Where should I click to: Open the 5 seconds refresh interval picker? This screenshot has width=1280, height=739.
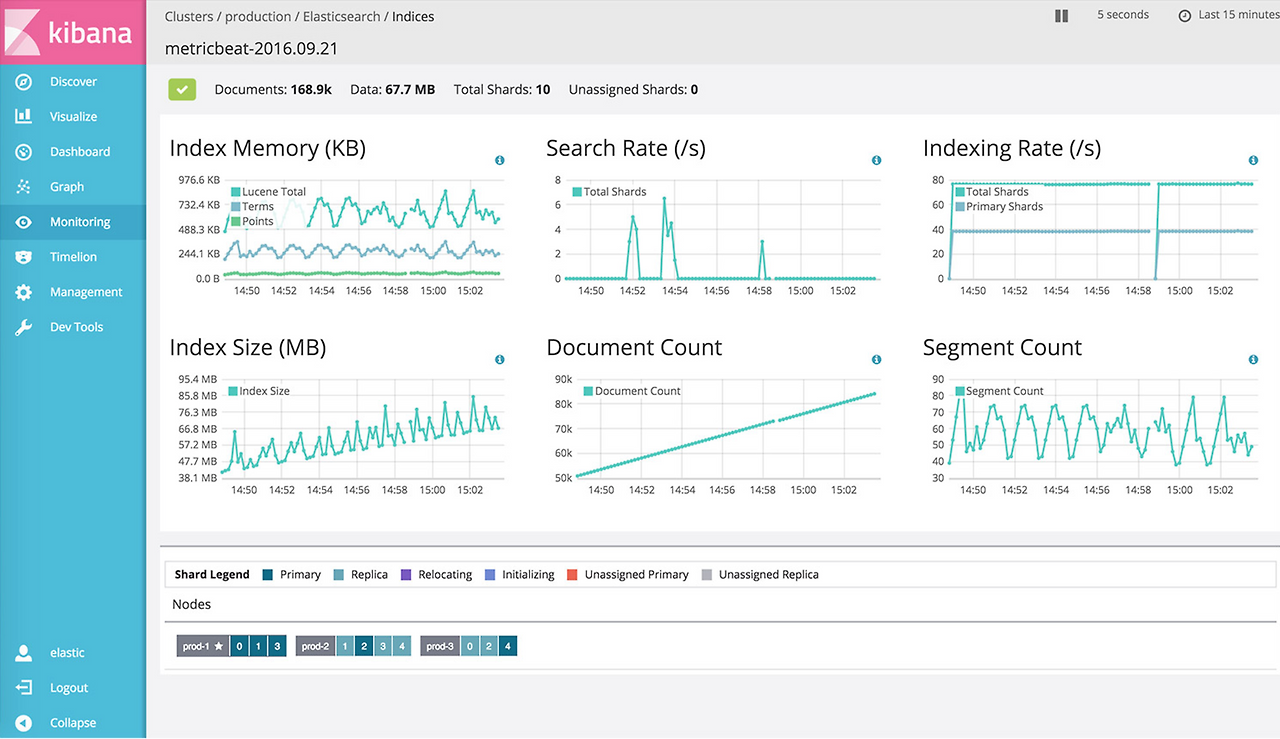pos(1123,15)
